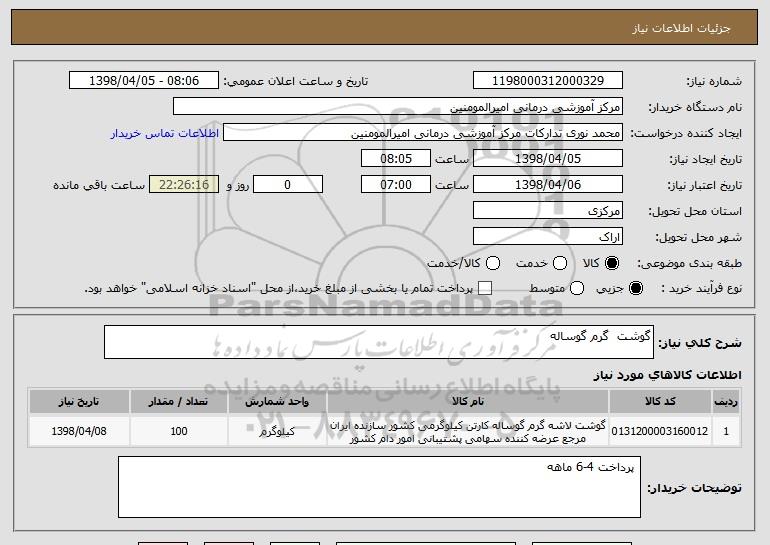Click the طبقه بندی موضوعی label

[x=689, y=264]
